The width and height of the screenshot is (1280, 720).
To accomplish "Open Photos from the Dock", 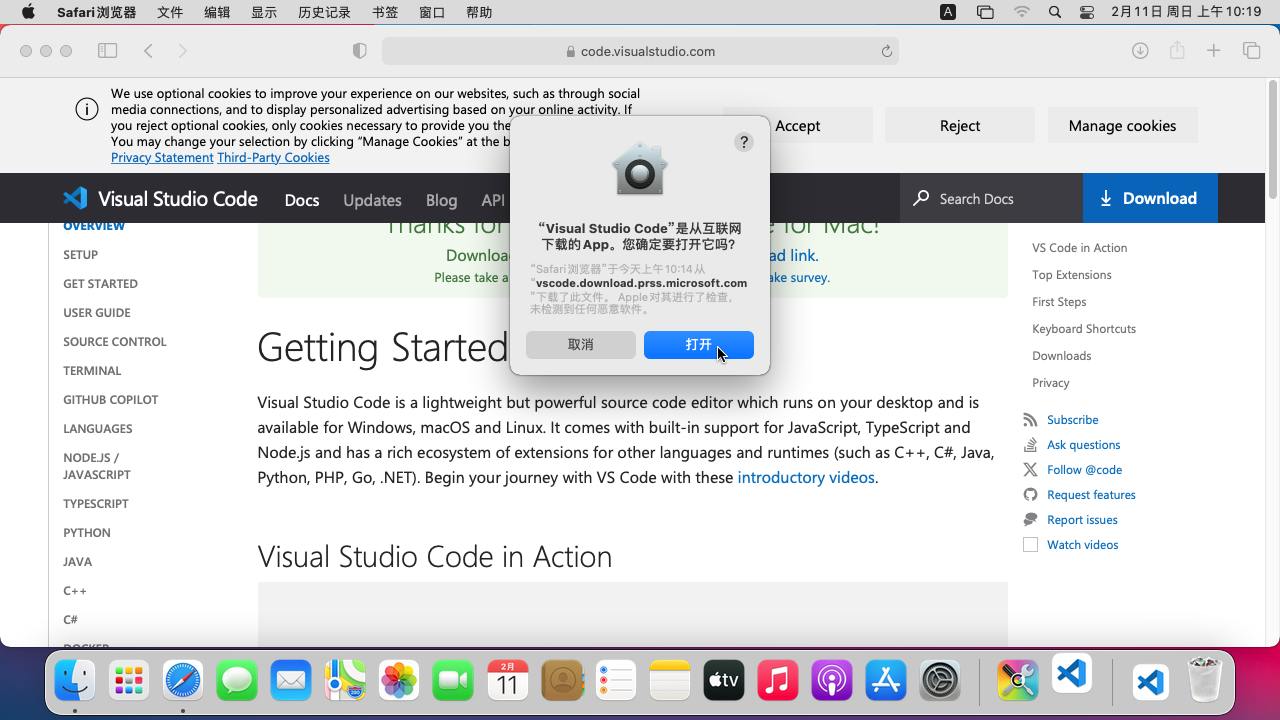I will coord(399,681).
